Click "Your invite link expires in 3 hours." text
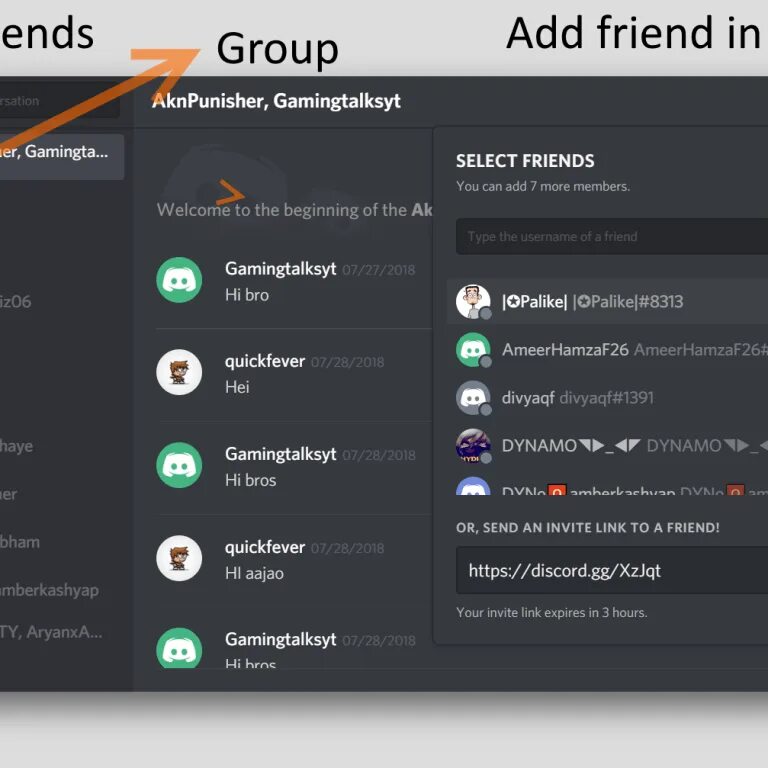The width and height of the screenshot is (768, 768). 552,613
